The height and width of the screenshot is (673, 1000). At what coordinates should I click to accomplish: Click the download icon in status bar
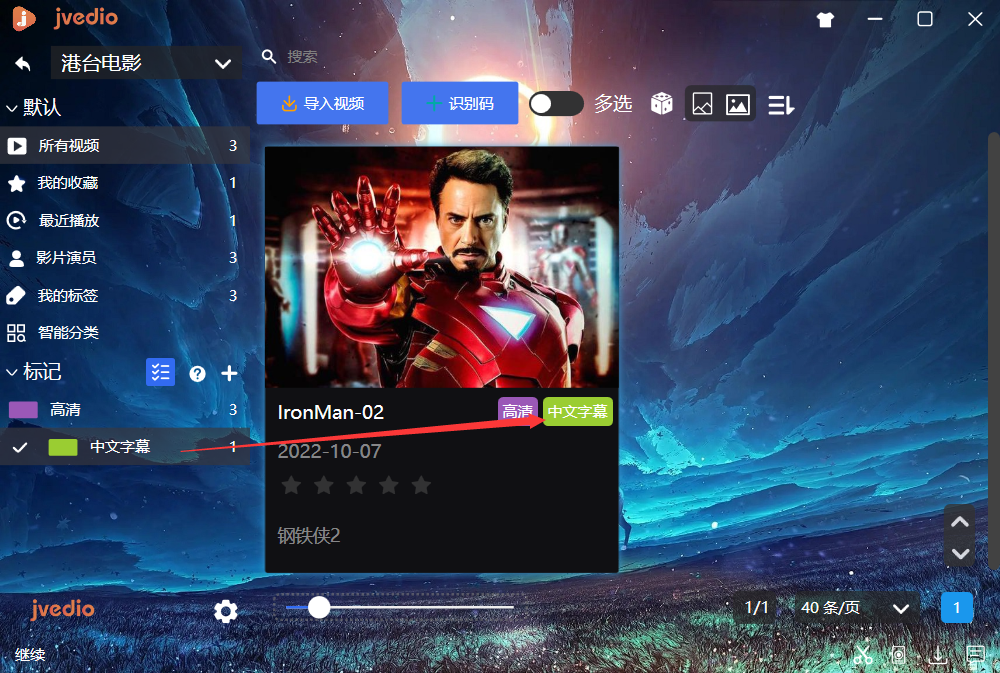point(938,655)
